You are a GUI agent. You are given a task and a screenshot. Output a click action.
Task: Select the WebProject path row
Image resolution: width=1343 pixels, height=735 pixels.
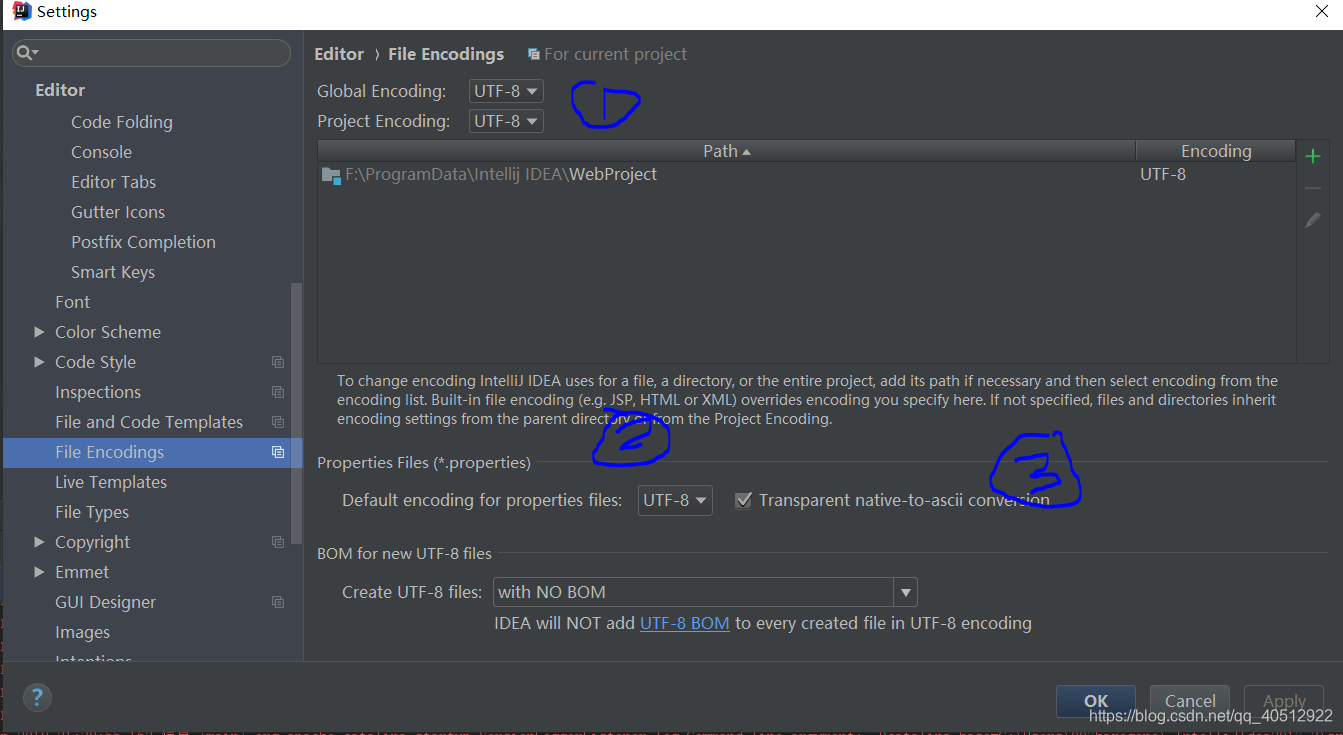click(x=807, y=174)
